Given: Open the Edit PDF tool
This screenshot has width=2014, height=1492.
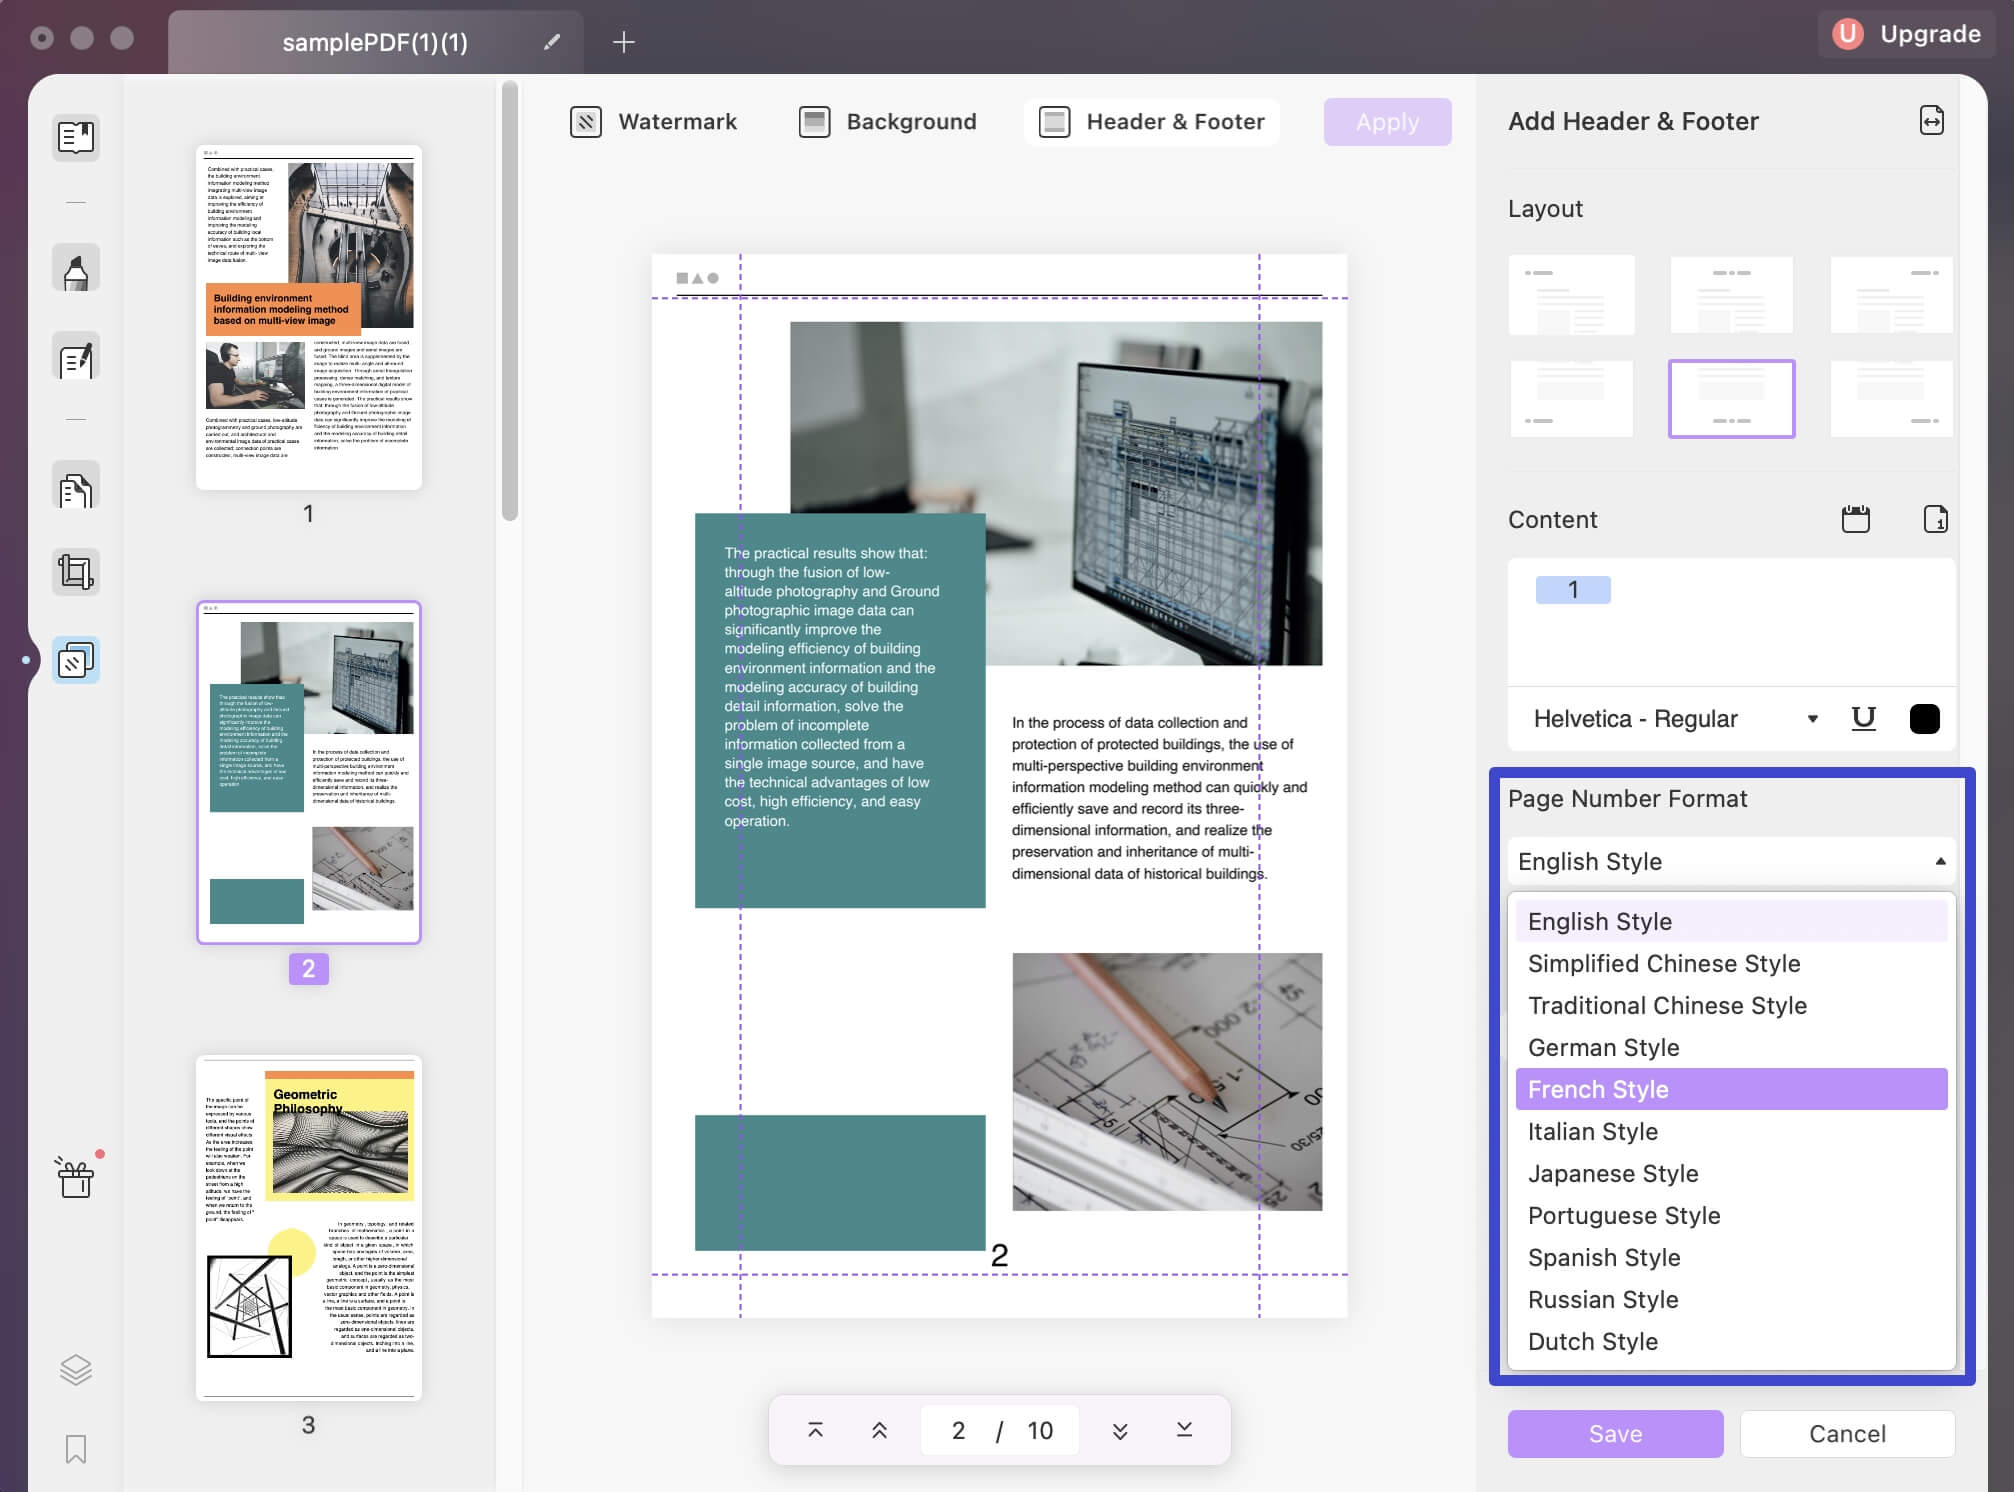Looking at the screenshot, I should (76, 358).
